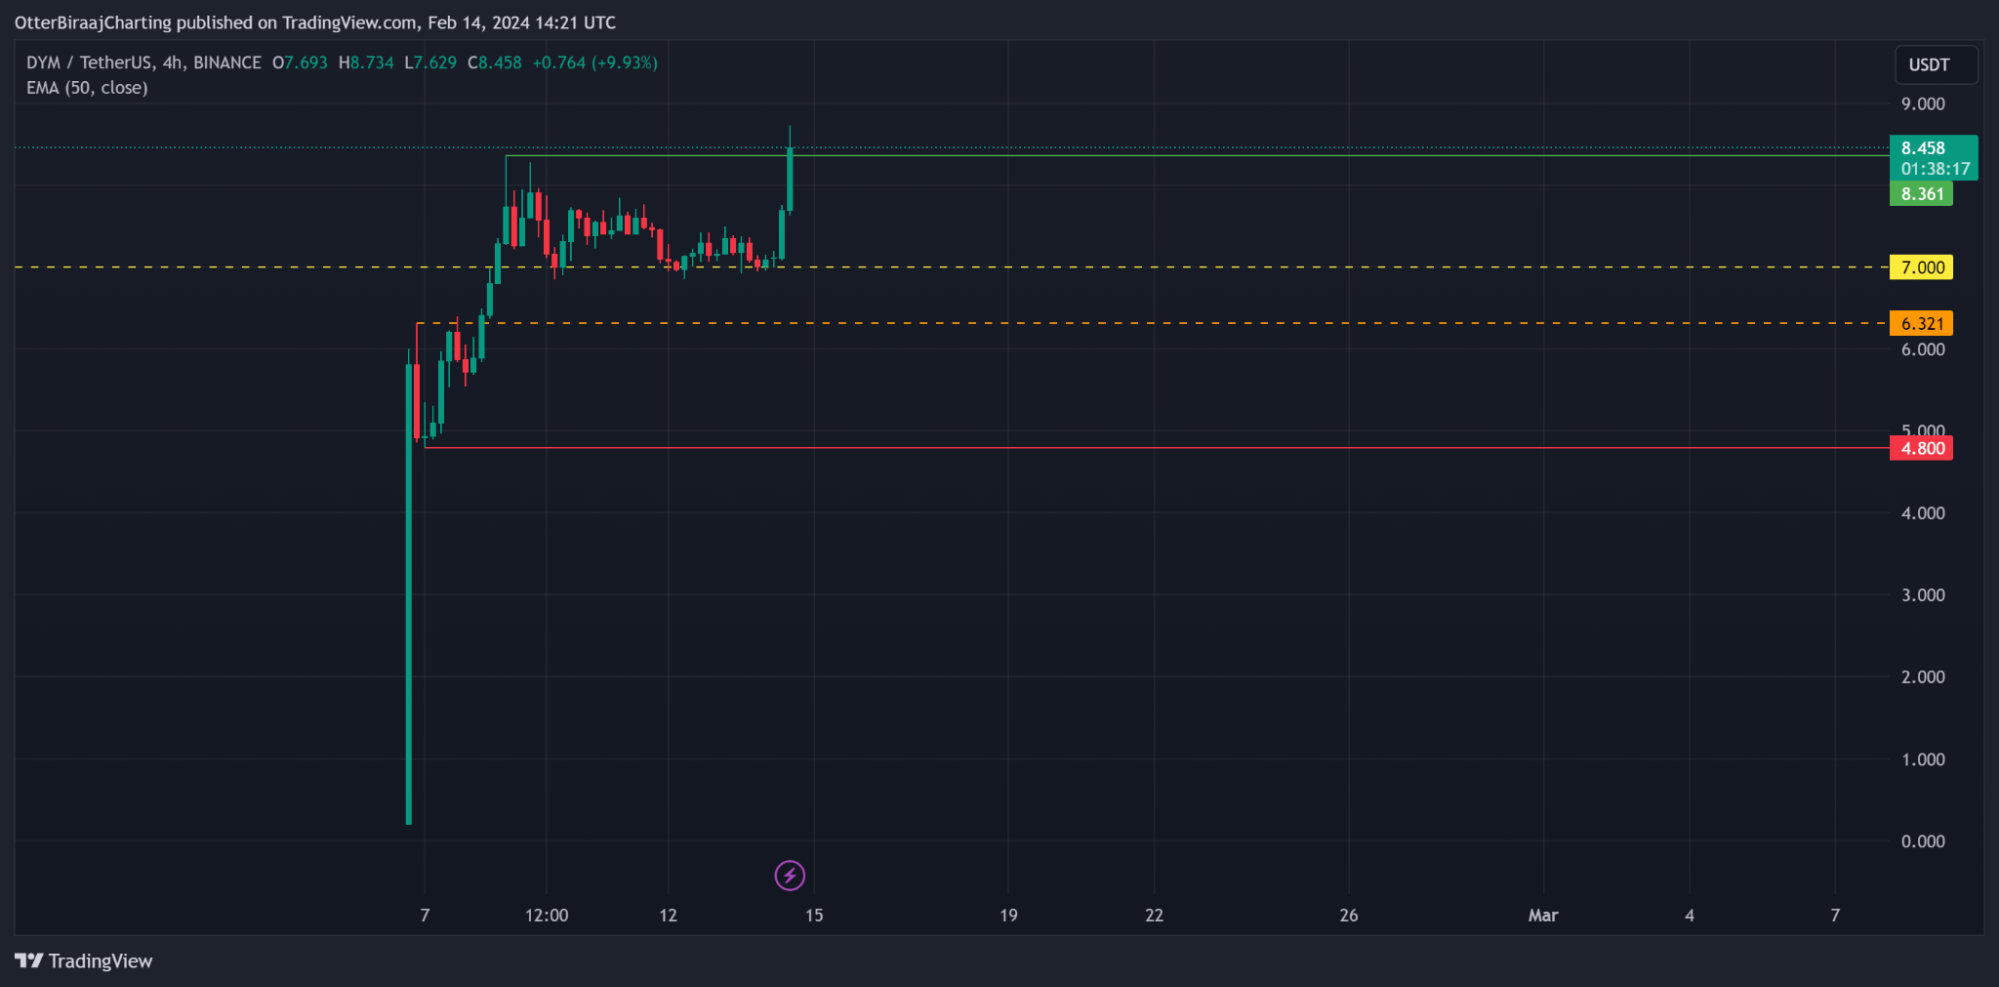
Task: Click the +0.764 (+9.93%) change value
Action: point(595,63)
